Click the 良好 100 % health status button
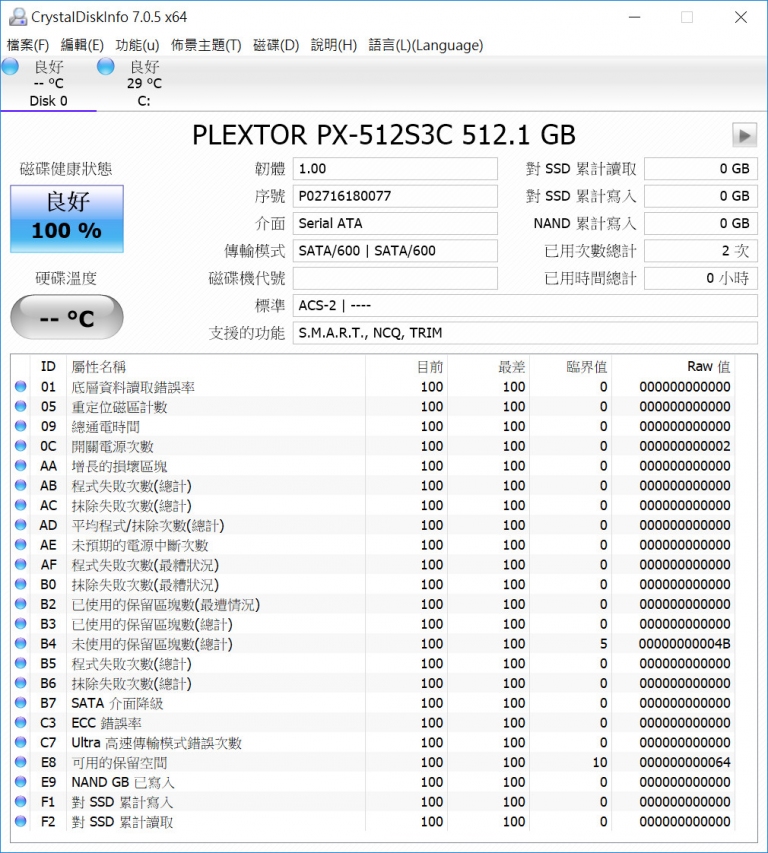The image size is (768, 853). [x=67, y=219]
